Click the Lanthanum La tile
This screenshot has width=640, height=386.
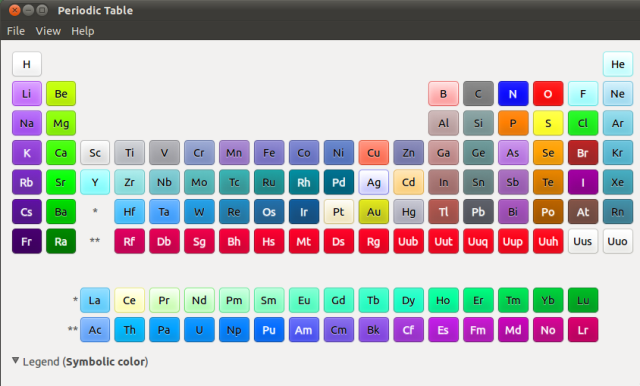tap(95, 300)
